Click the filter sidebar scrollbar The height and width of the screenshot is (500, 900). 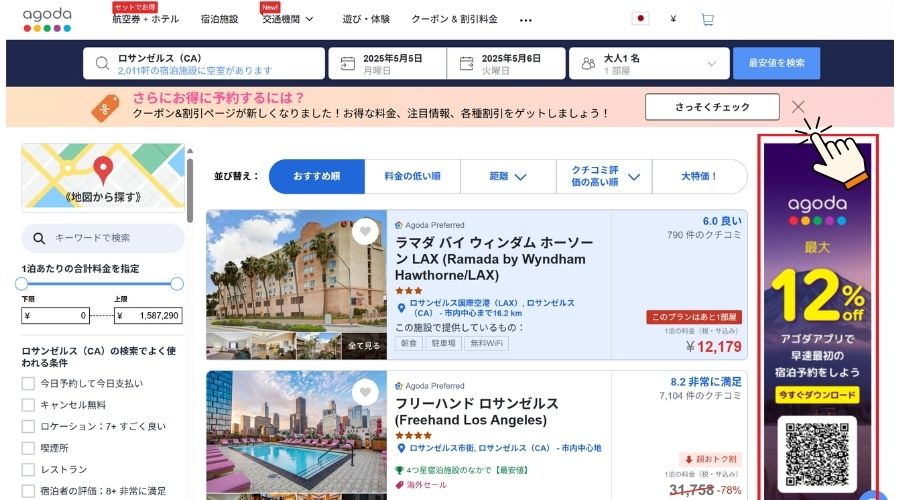click(x=190, y=189)
